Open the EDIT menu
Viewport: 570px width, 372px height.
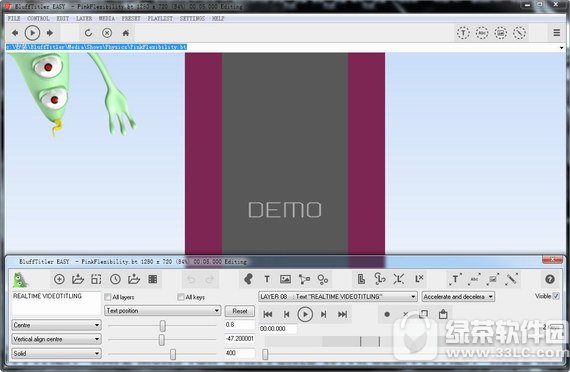(63, 18)
